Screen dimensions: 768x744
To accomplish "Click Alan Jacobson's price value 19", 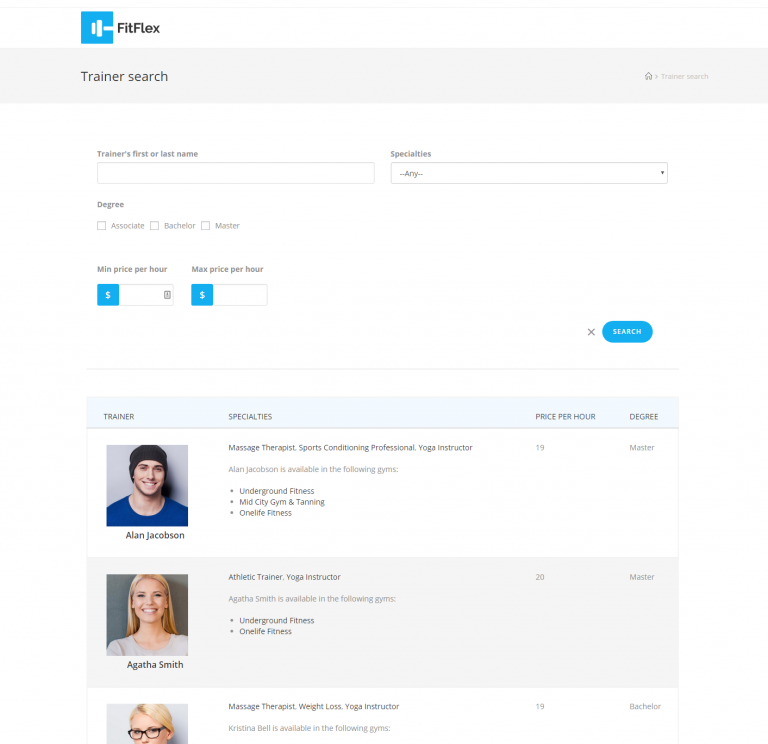I will (x=540, y=448).
